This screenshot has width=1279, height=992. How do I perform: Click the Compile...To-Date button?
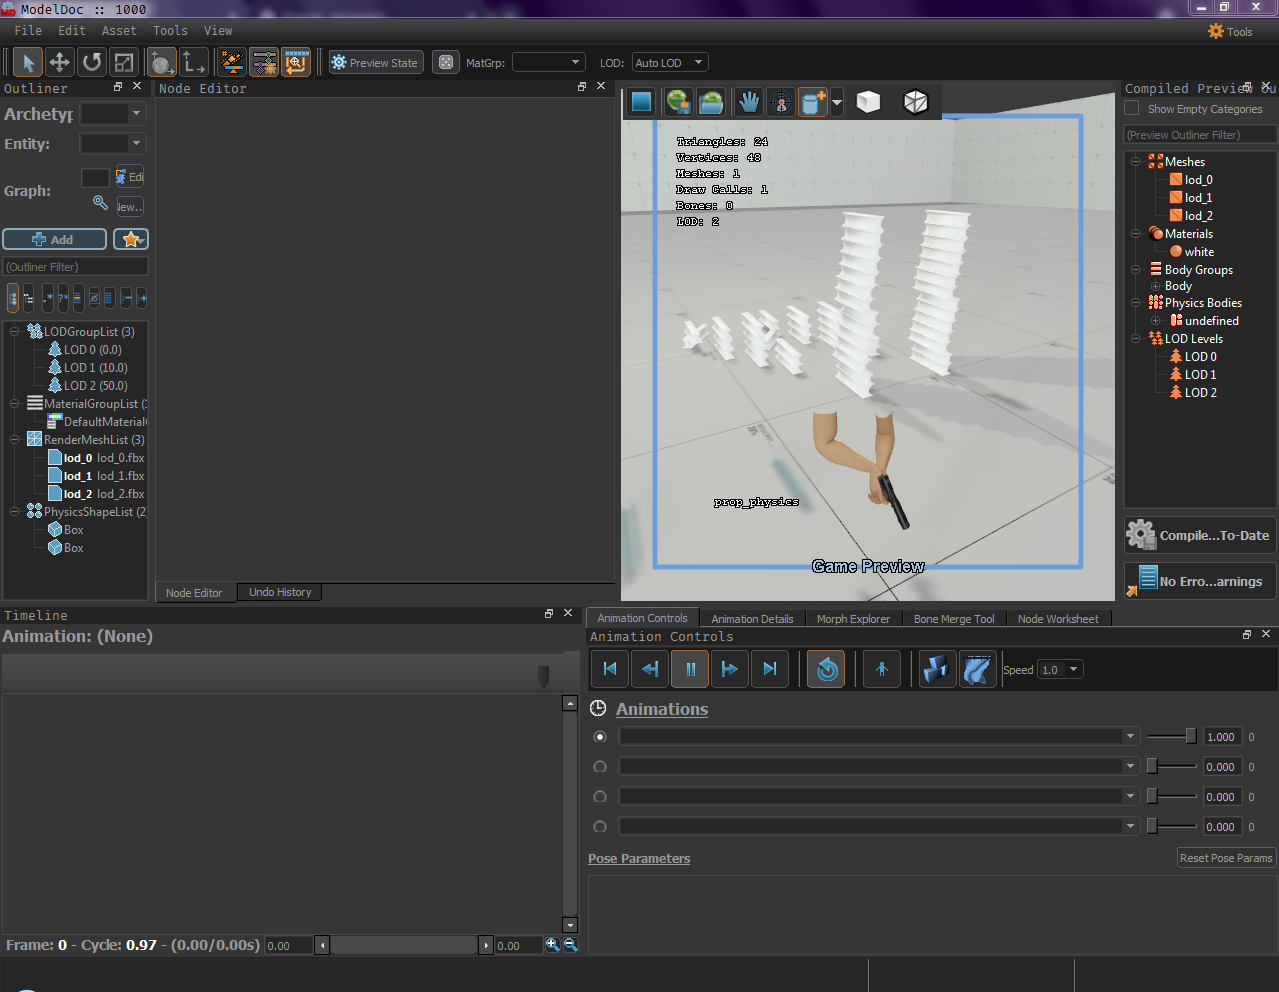point(1199,534)
